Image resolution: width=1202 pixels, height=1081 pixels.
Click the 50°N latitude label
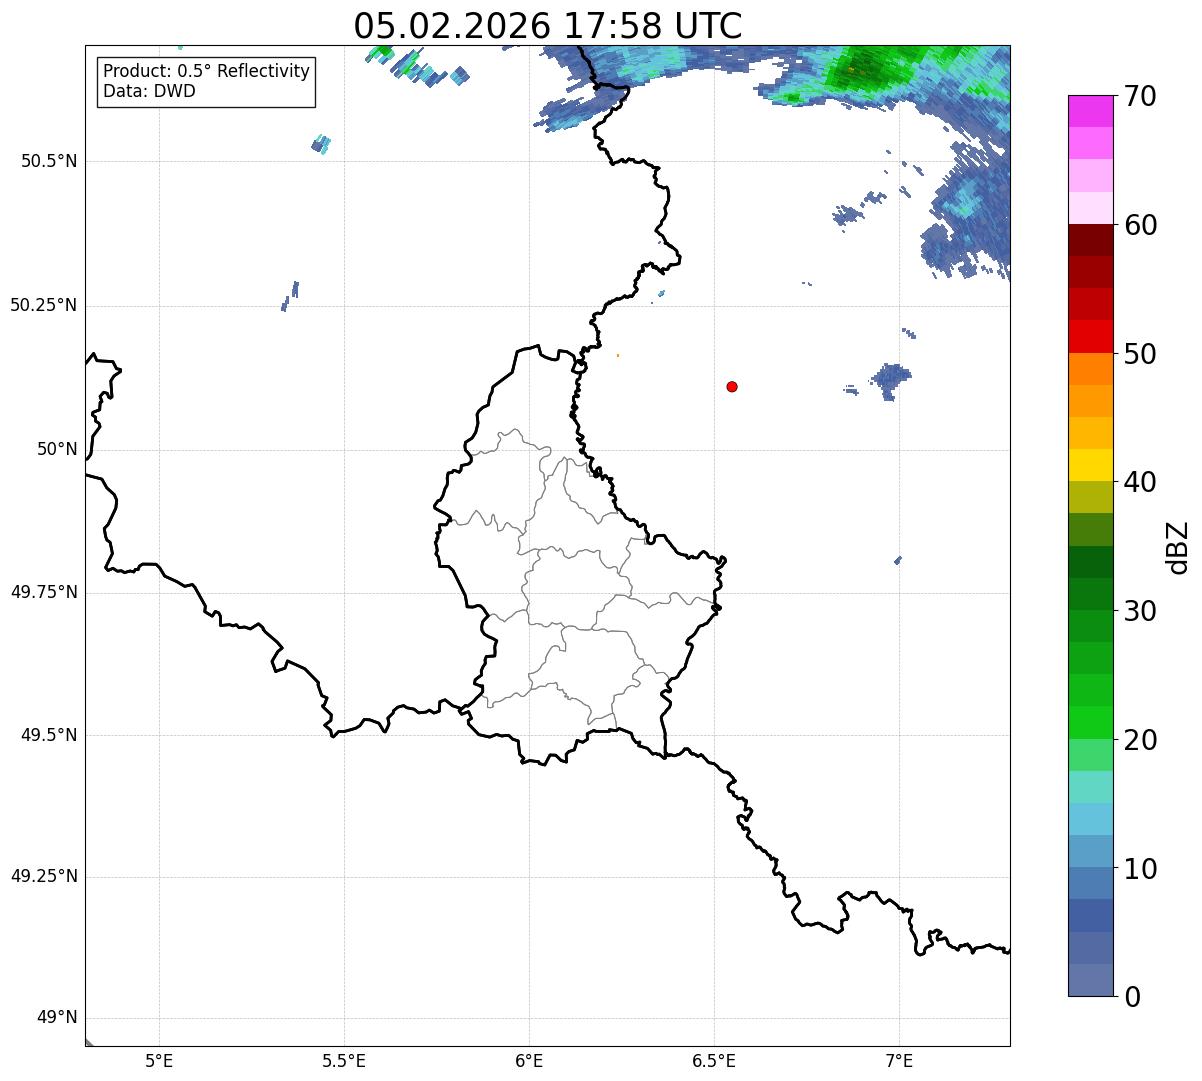57,449
